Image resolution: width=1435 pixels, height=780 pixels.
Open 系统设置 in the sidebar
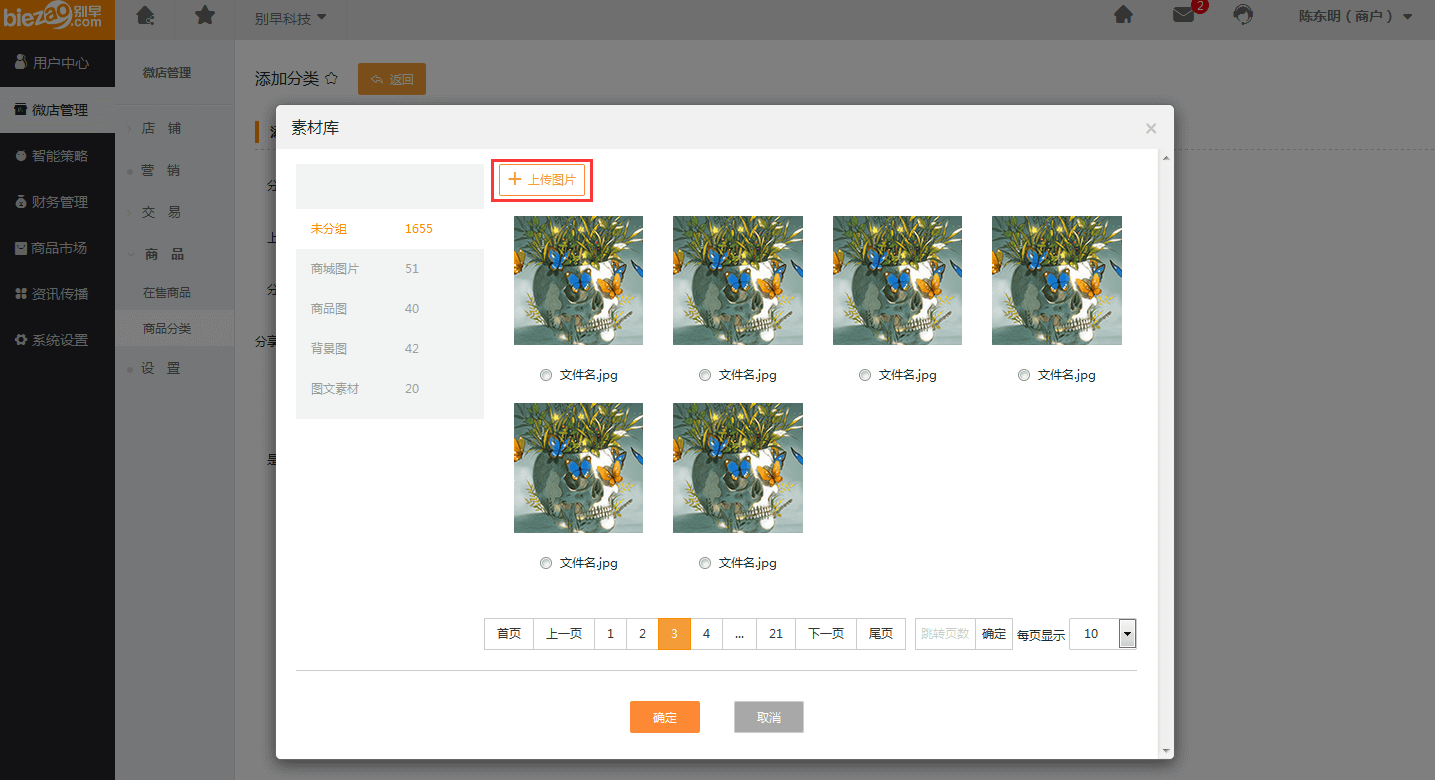click(57, 340)
